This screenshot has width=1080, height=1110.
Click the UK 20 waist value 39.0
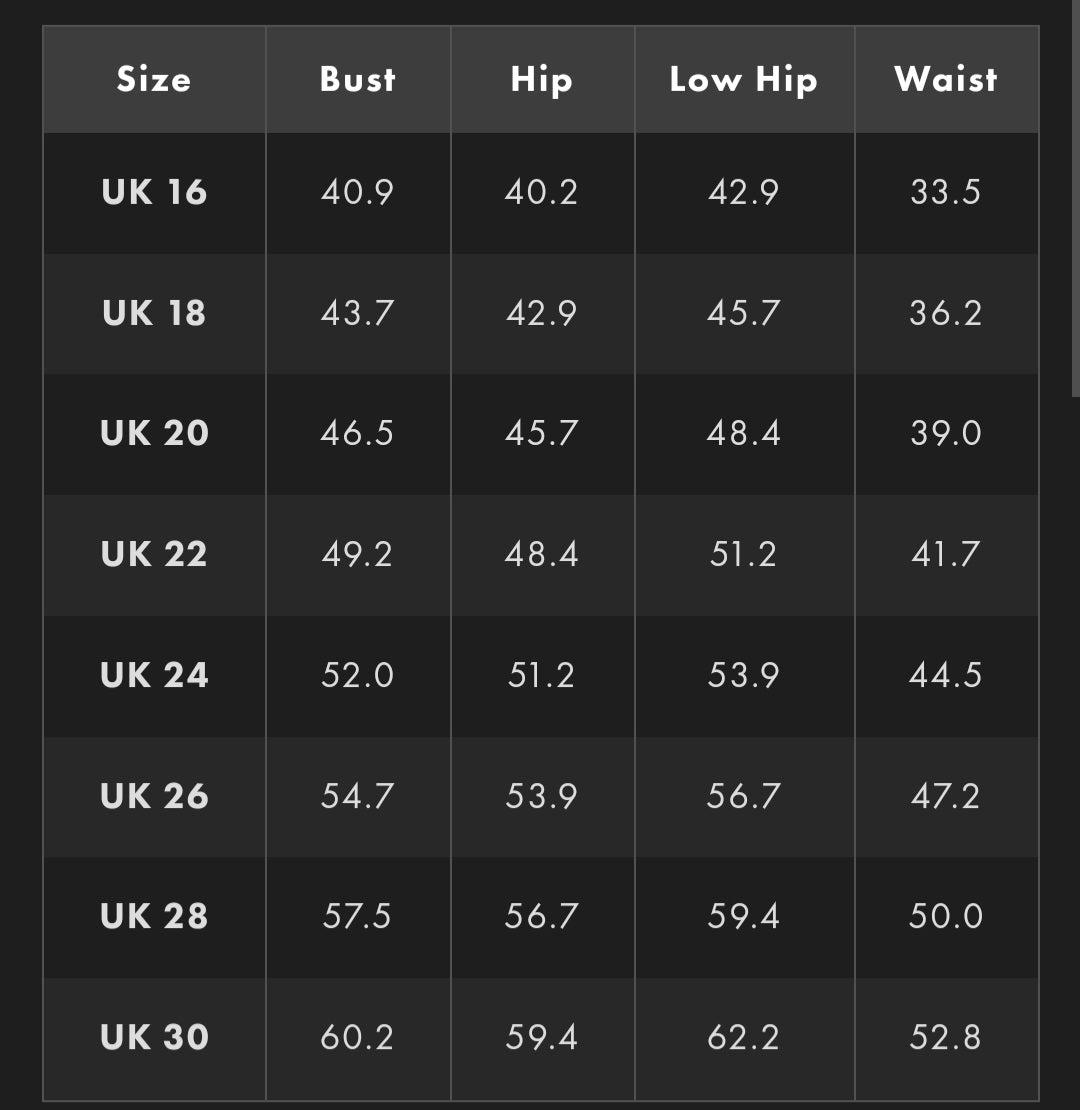click(945, 433)
